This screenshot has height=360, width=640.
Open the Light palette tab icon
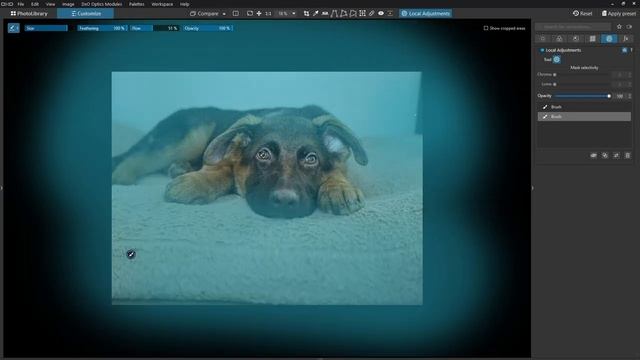pyautogui.click(x=543, y=38)
